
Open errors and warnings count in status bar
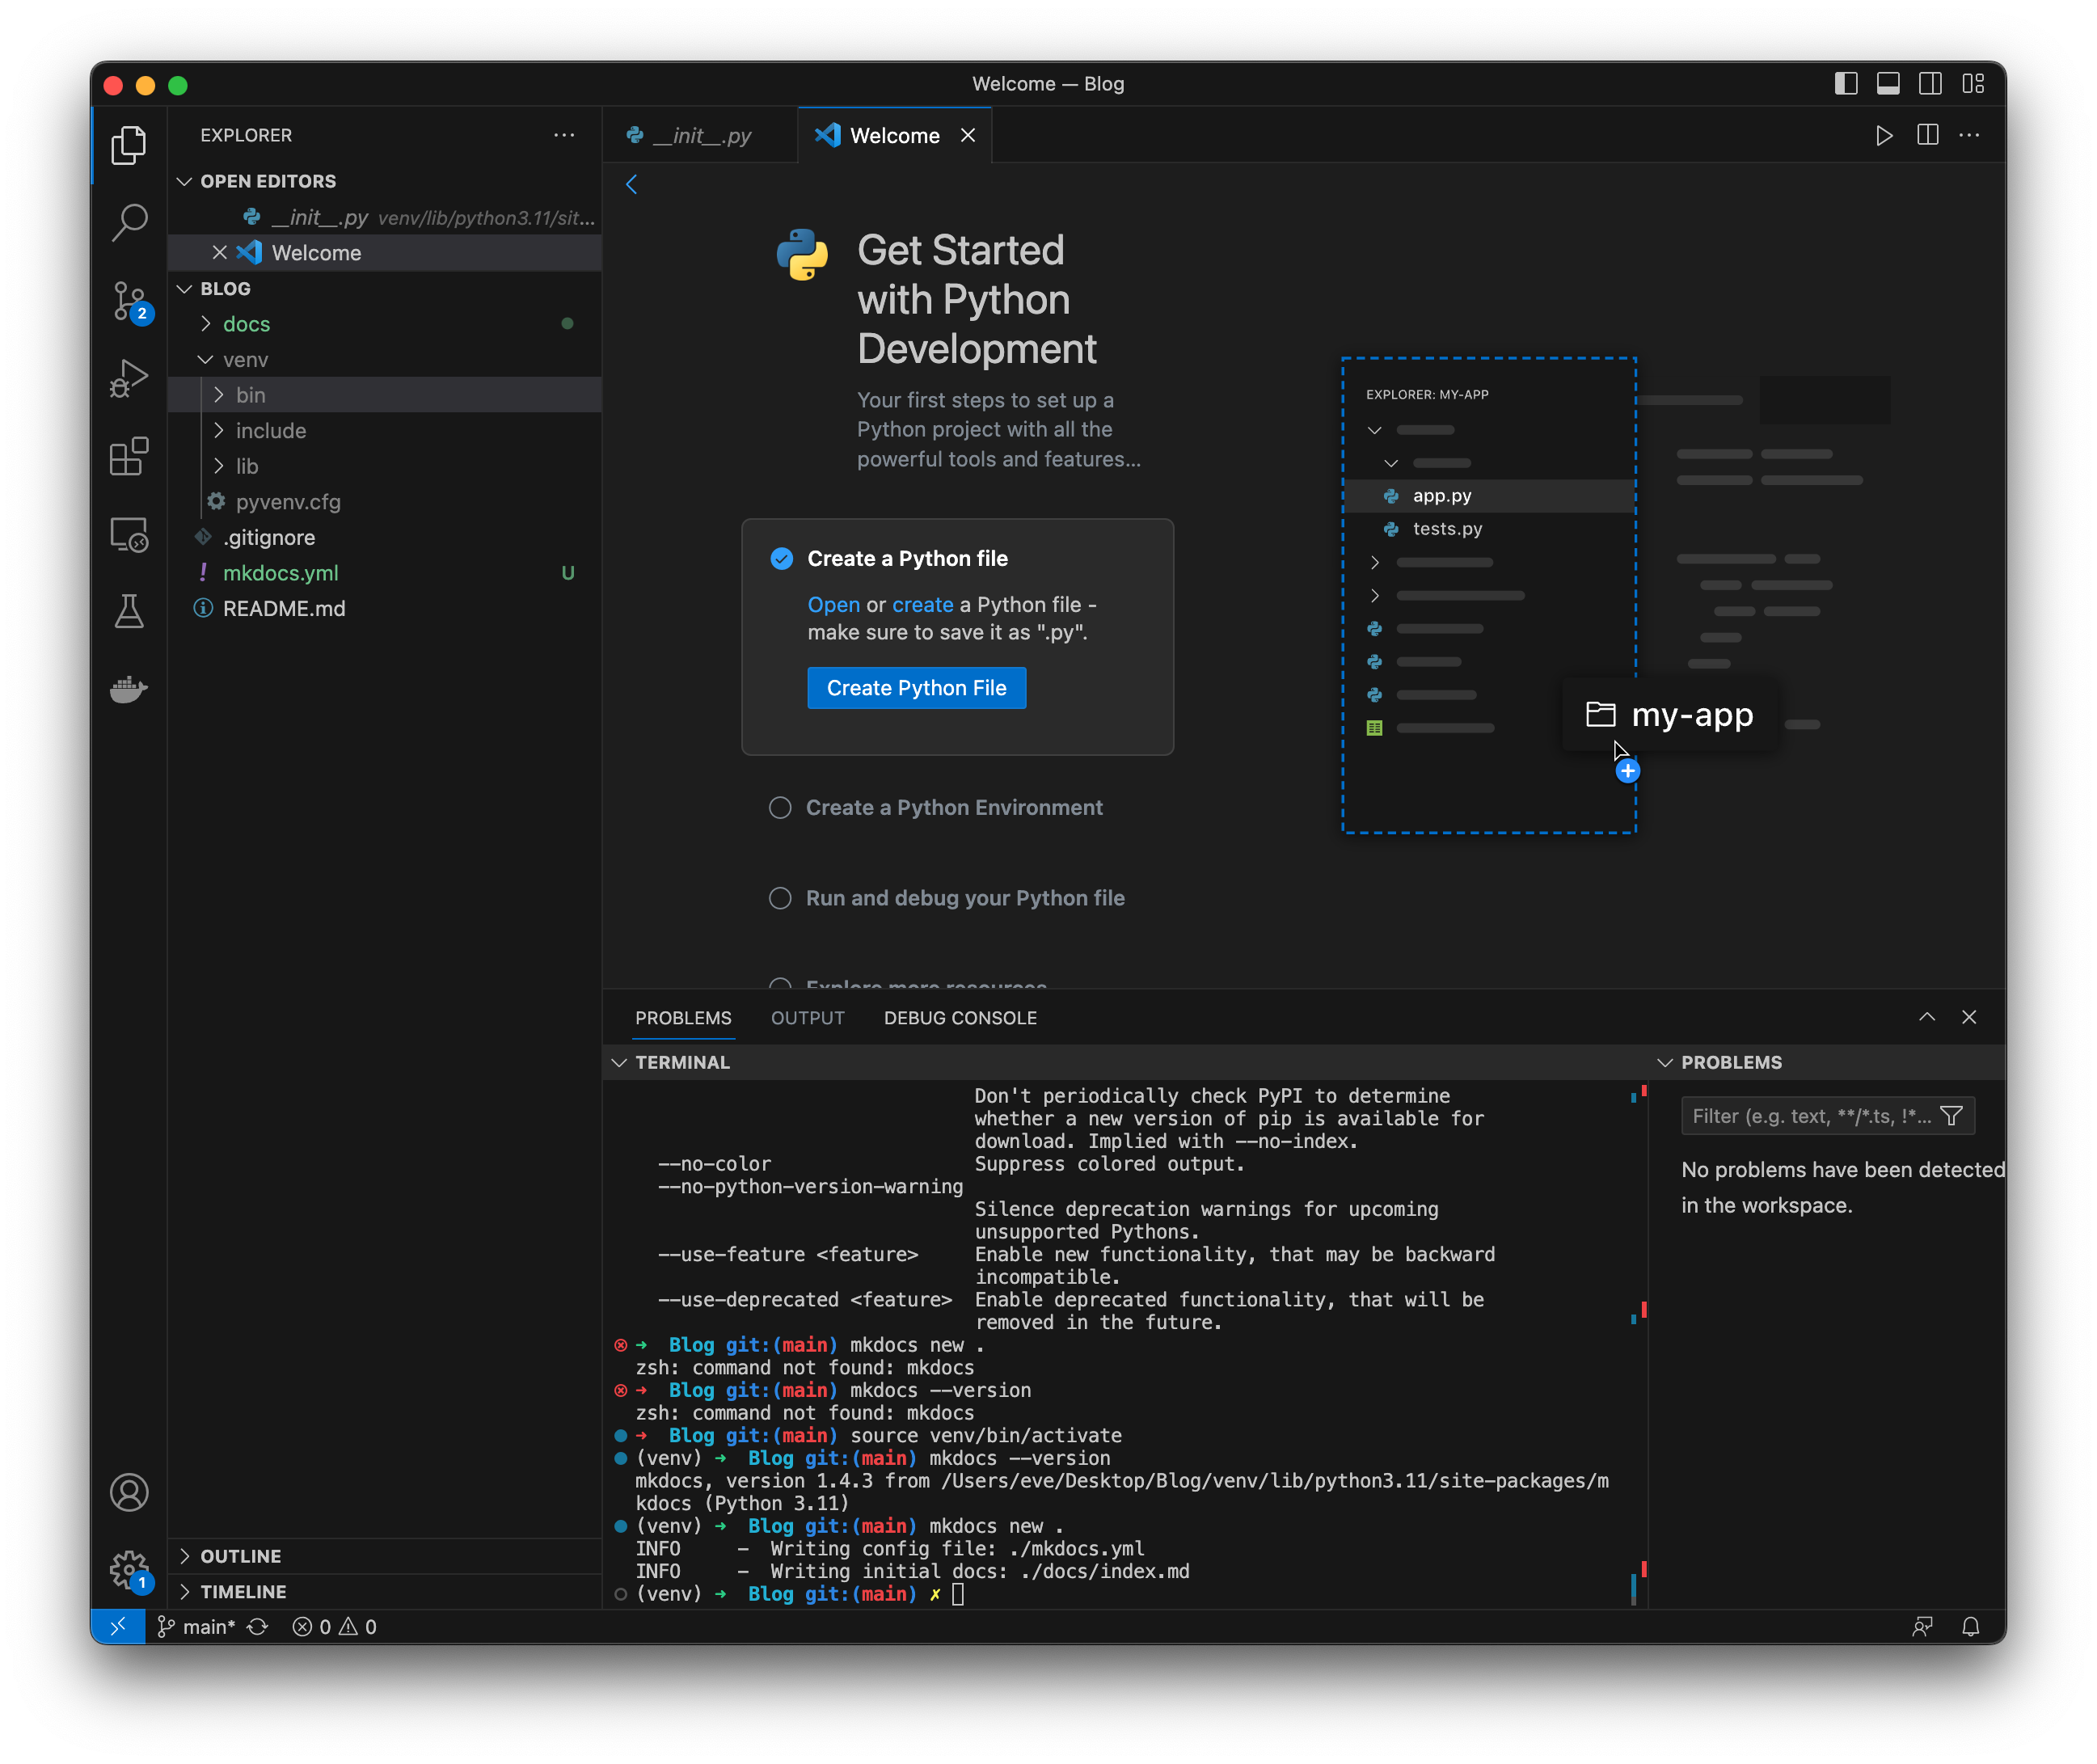click(334, 1627)
